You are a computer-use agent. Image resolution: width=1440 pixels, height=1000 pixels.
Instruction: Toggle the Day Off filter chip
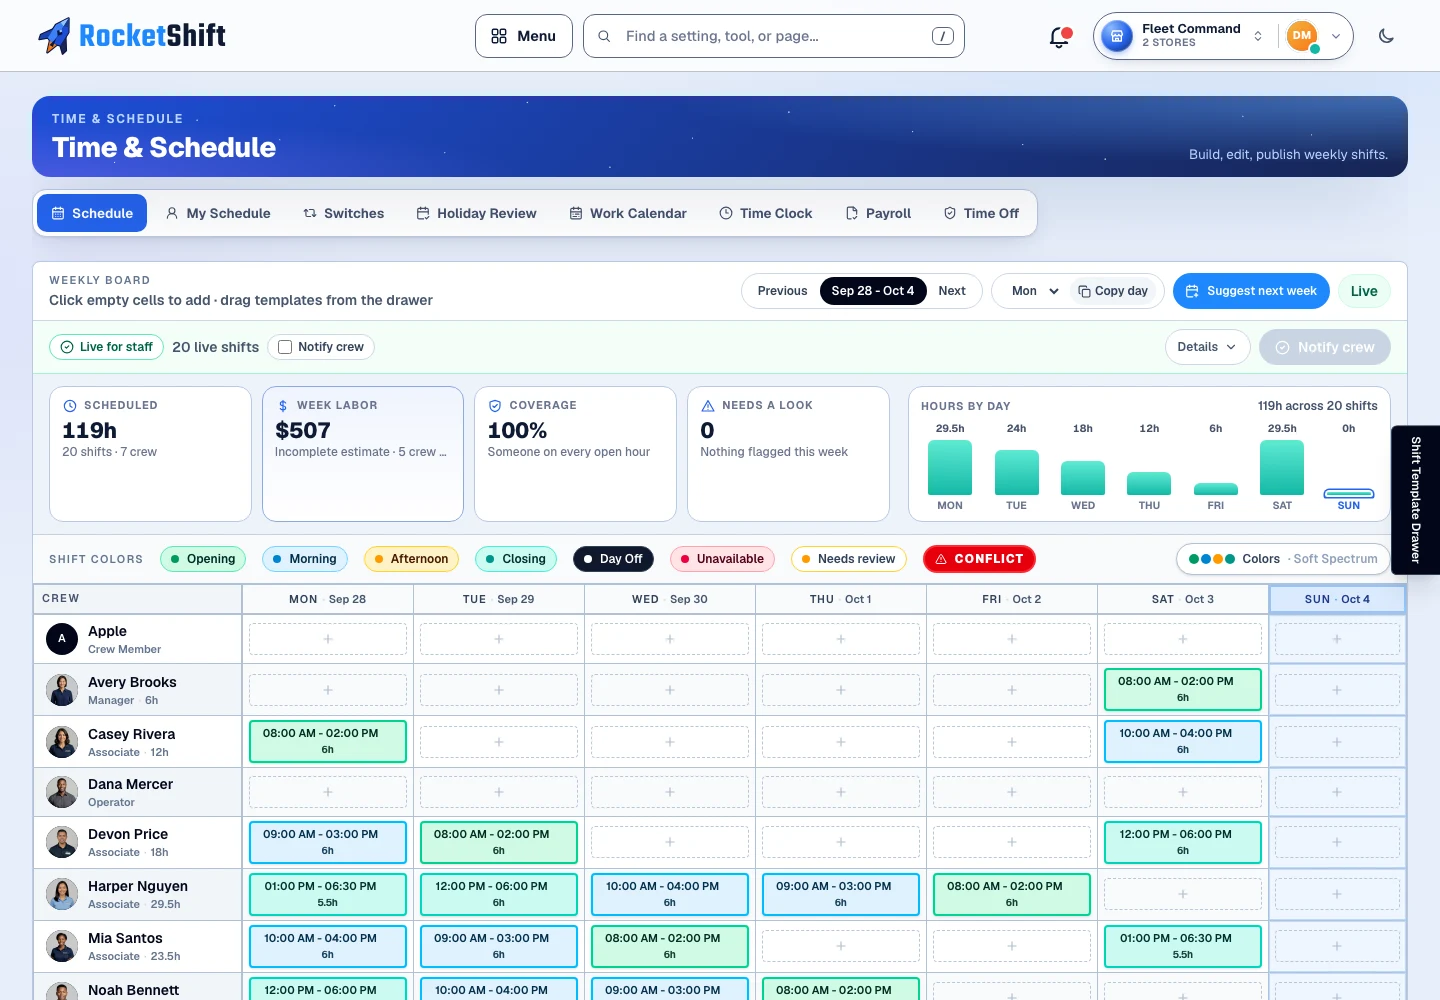pyautogui.click(x=613, y=559)
